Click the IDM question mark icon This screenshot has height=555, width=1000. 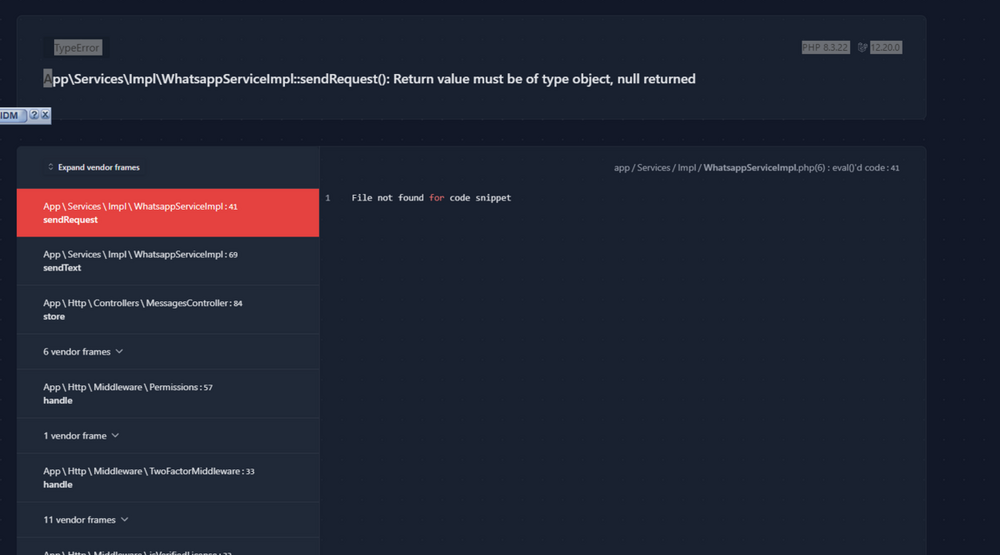34,115
